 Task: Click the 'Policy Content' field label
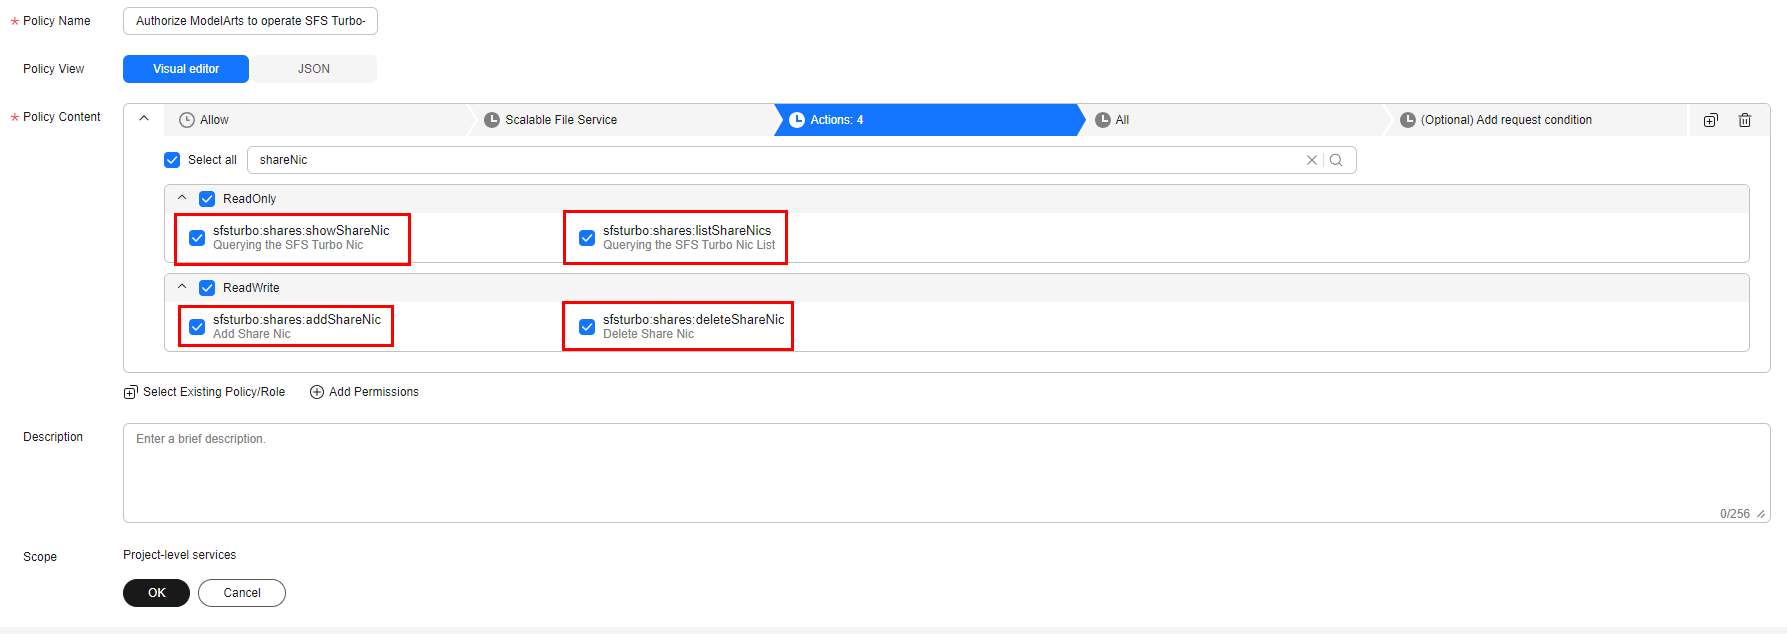point(62,117)
